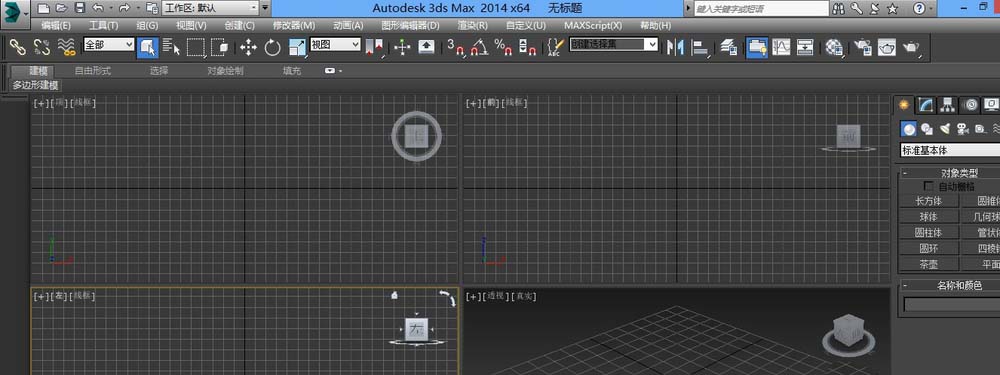Click Edit Named Selection Sets icon
This screenshot has width=1000, height=375.
[x=555, y=47]
